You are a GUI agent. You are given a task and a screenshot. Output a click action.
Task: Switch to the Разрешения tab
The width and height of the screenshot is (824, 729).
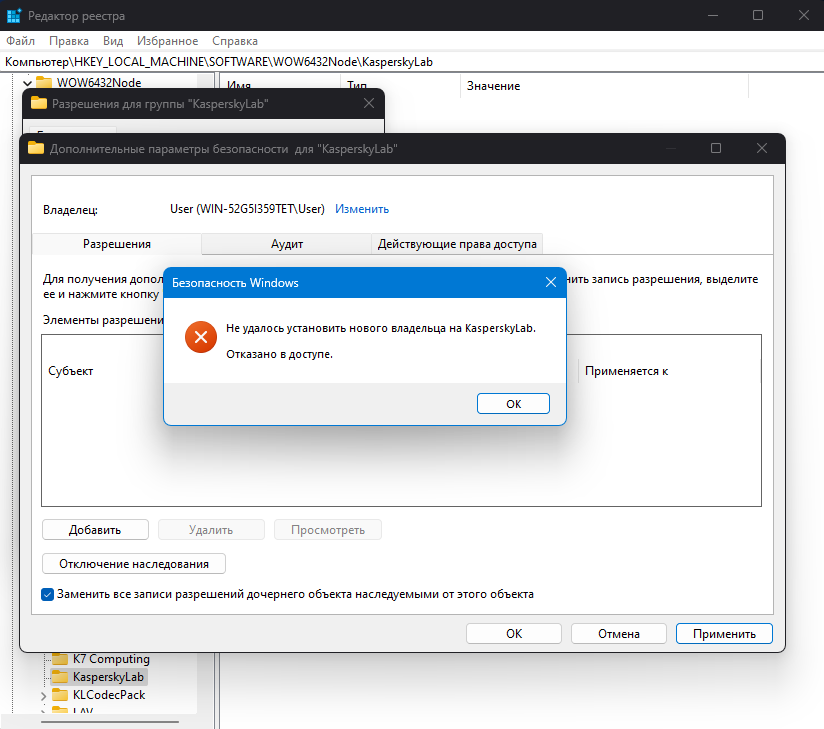[117, 244]
